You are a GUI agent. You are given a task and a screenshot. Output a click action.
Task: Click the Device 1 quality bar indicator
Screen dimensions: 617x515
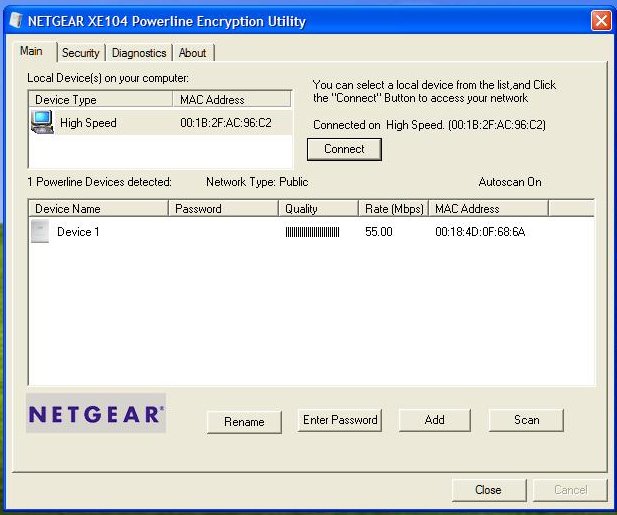point(312,232)
